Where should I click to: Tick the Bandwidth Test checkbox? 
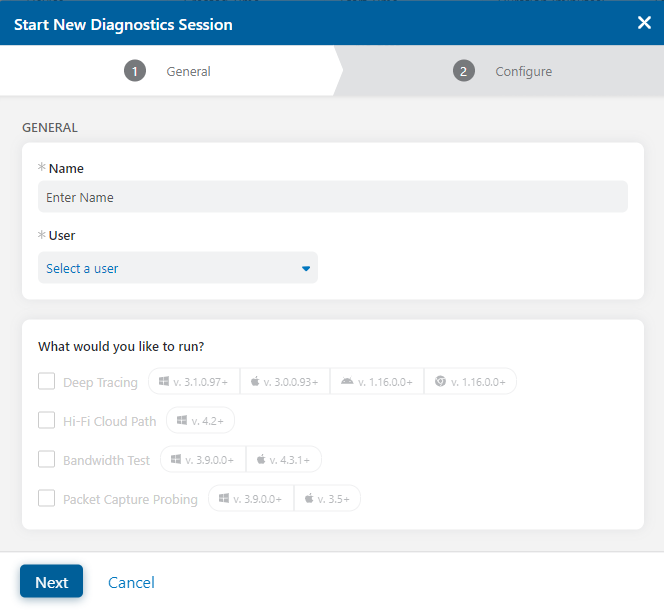pos(46,459)
